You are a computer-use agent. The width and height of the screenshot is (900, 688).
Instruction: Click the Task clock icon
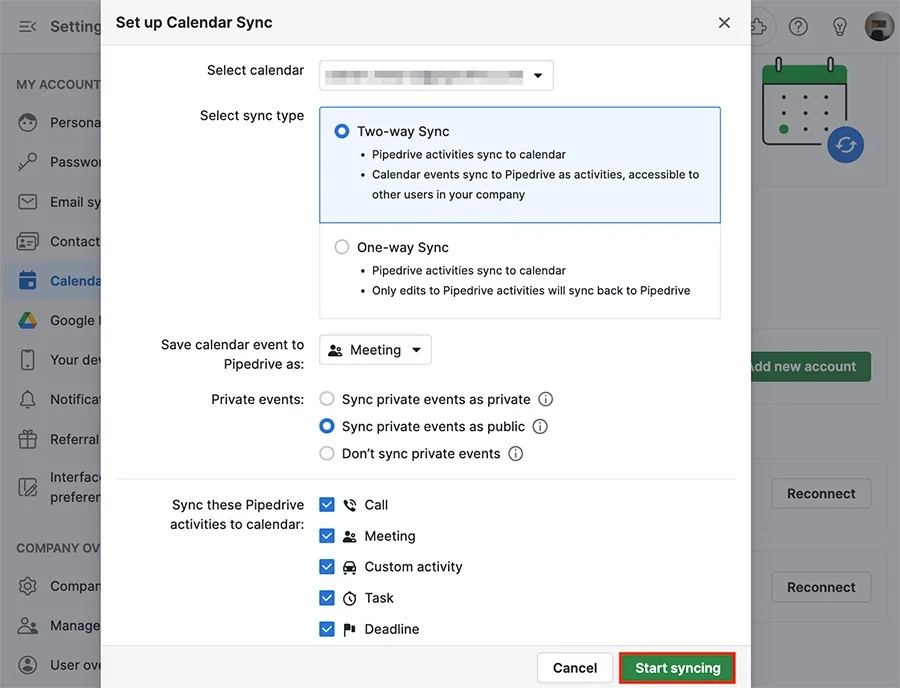coord(350,598)
